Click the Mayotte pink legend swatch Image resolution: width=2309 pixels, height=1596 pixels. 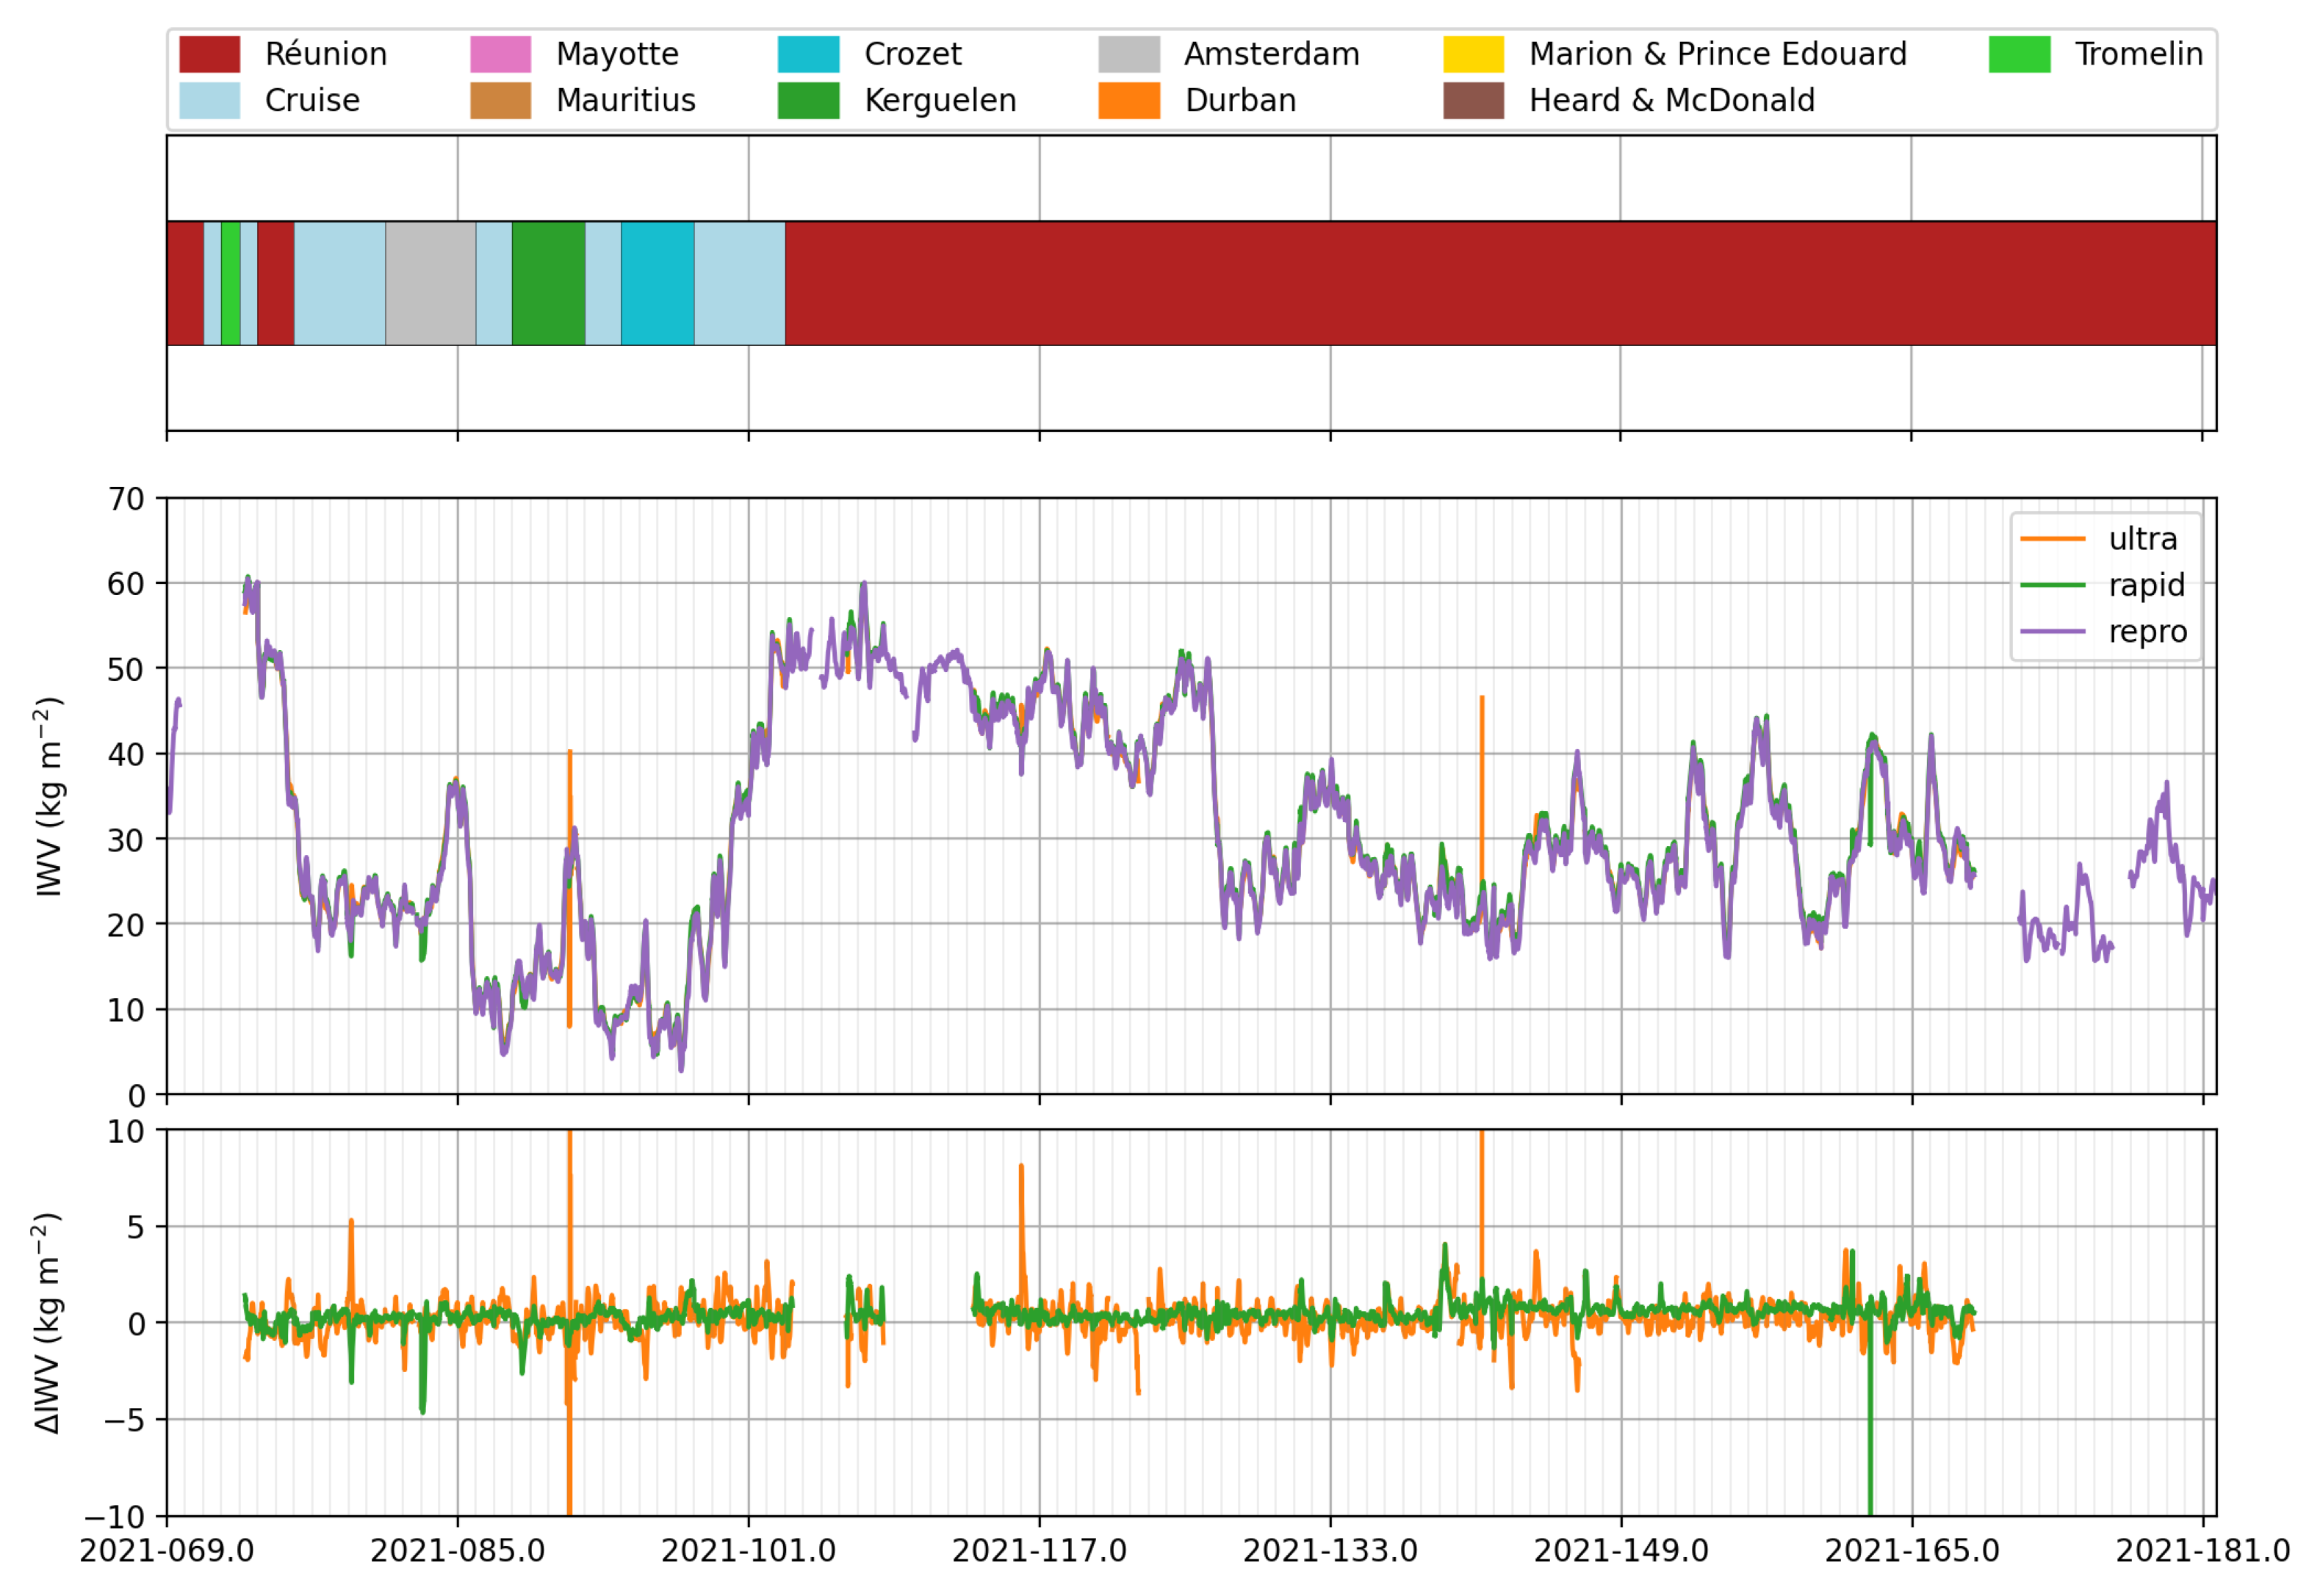(500, 54)
